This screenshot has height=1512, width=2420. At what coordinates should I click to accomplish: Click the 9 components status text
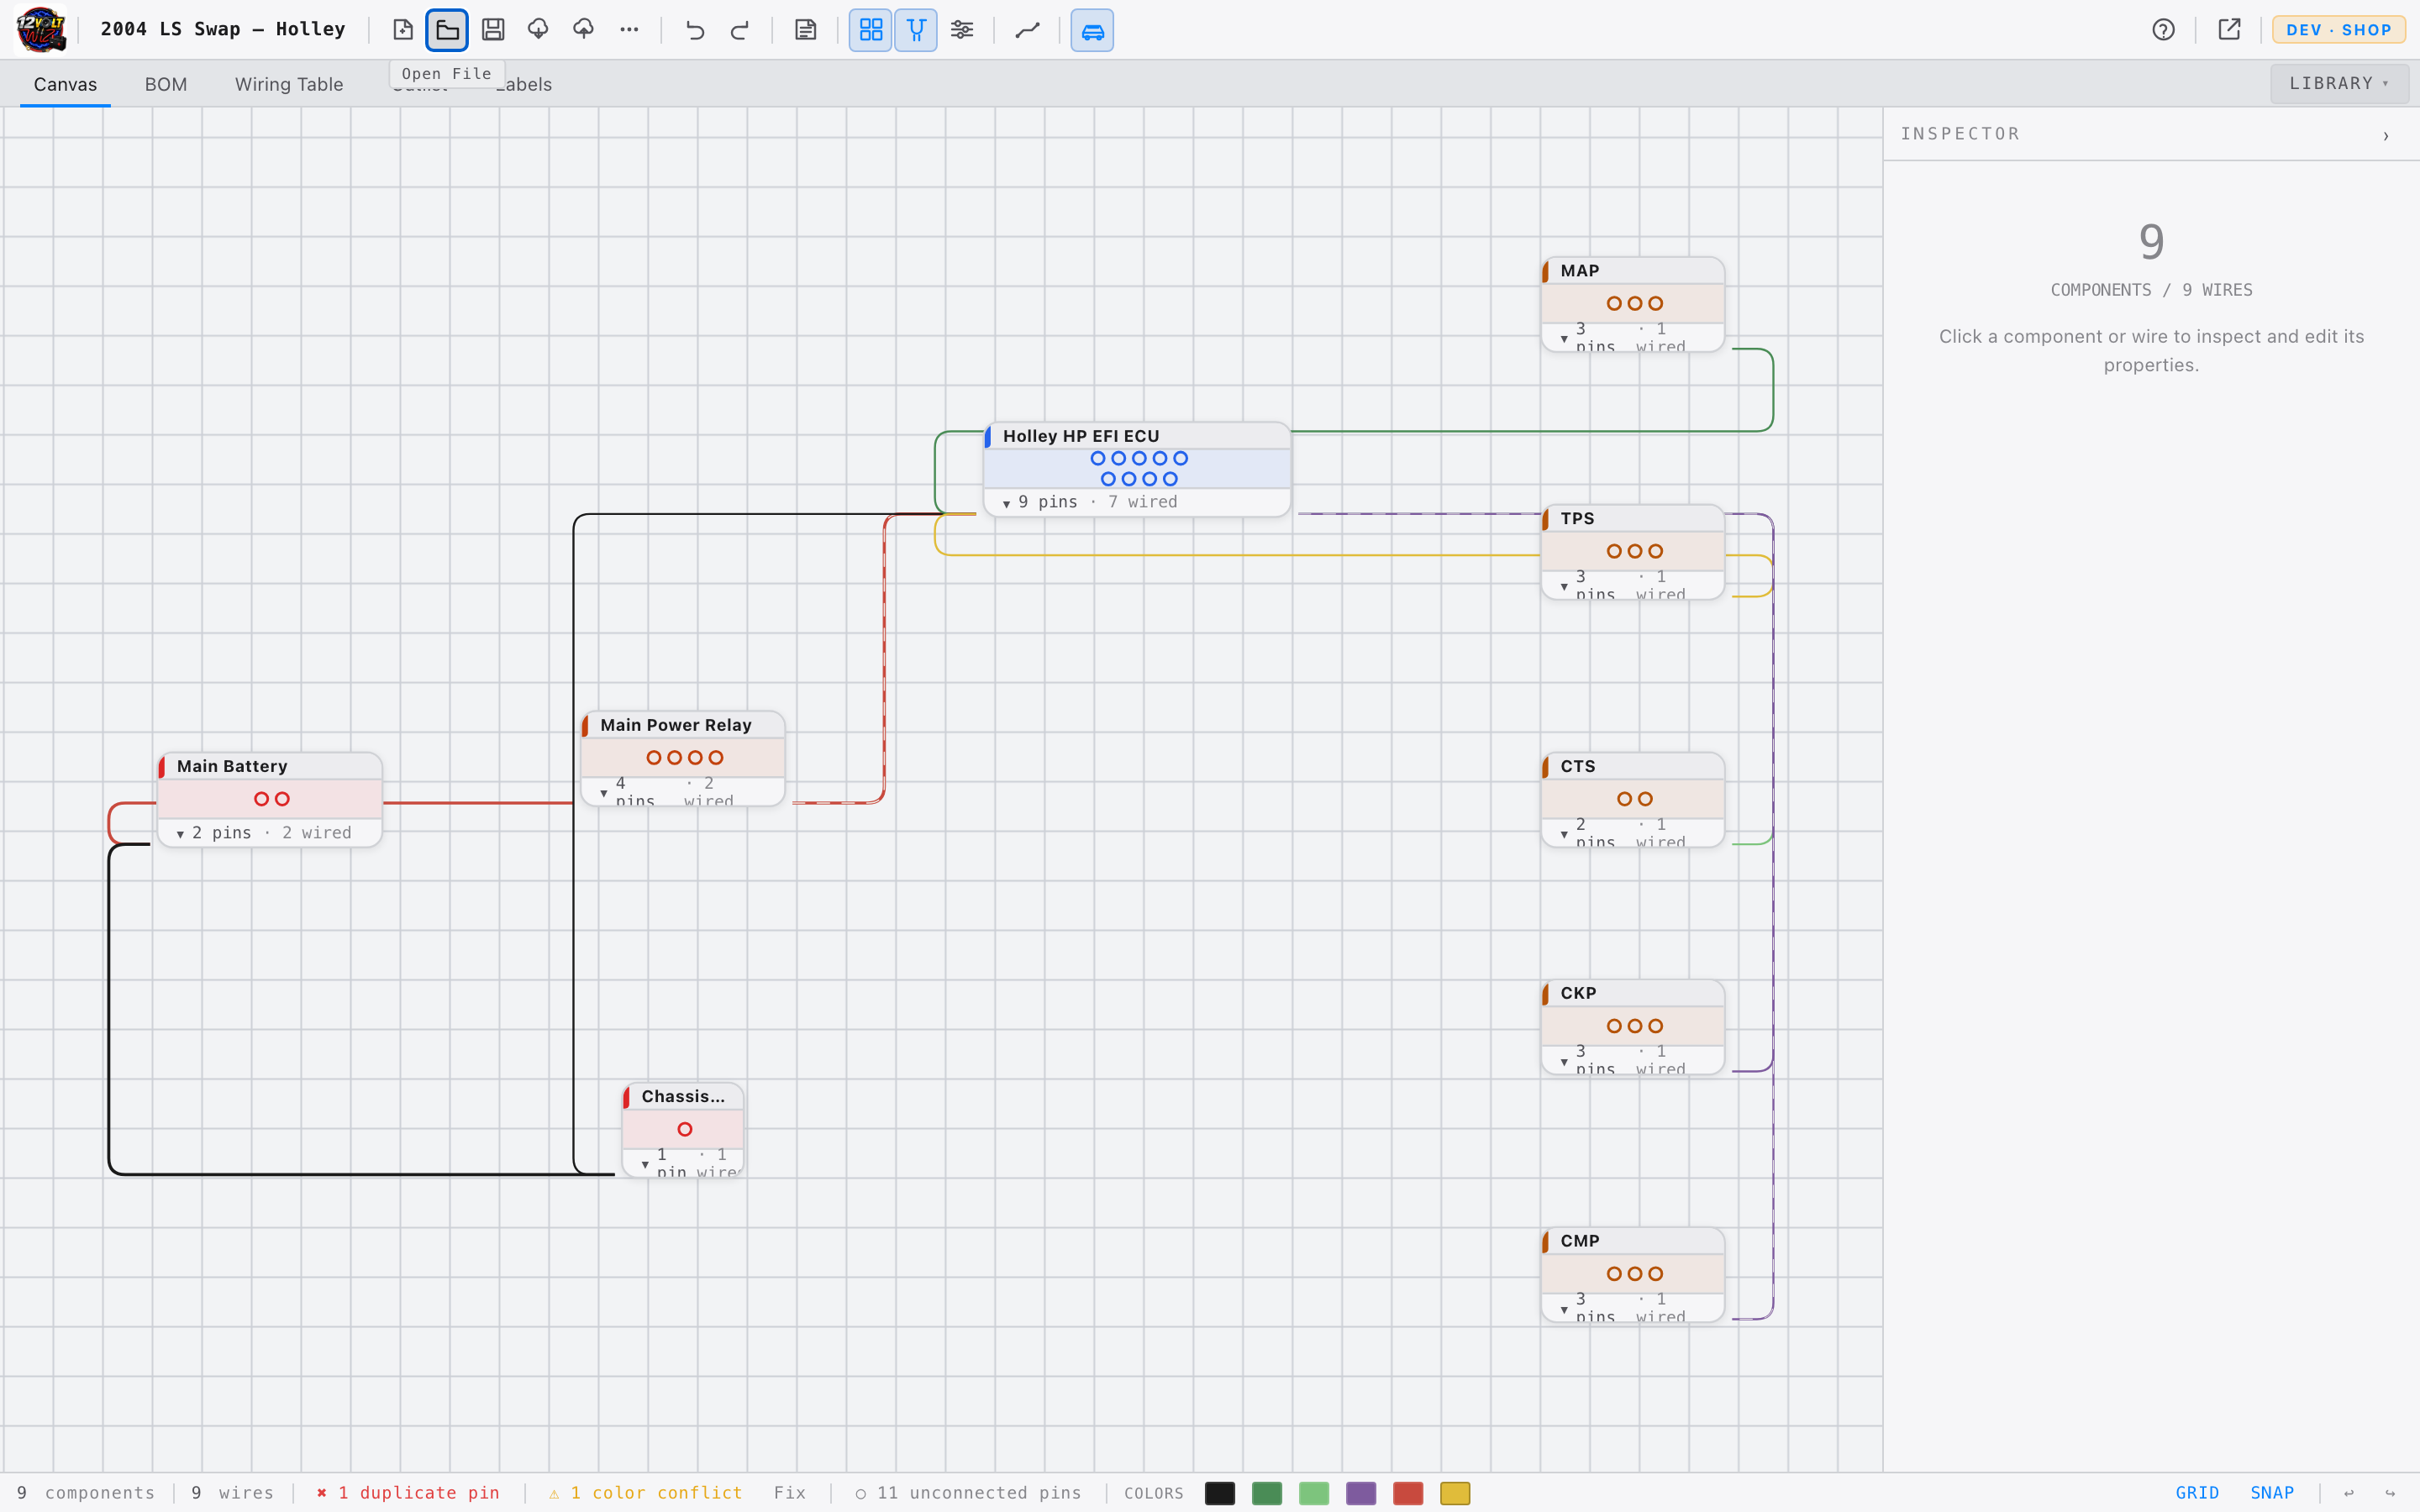point(86,1492)
